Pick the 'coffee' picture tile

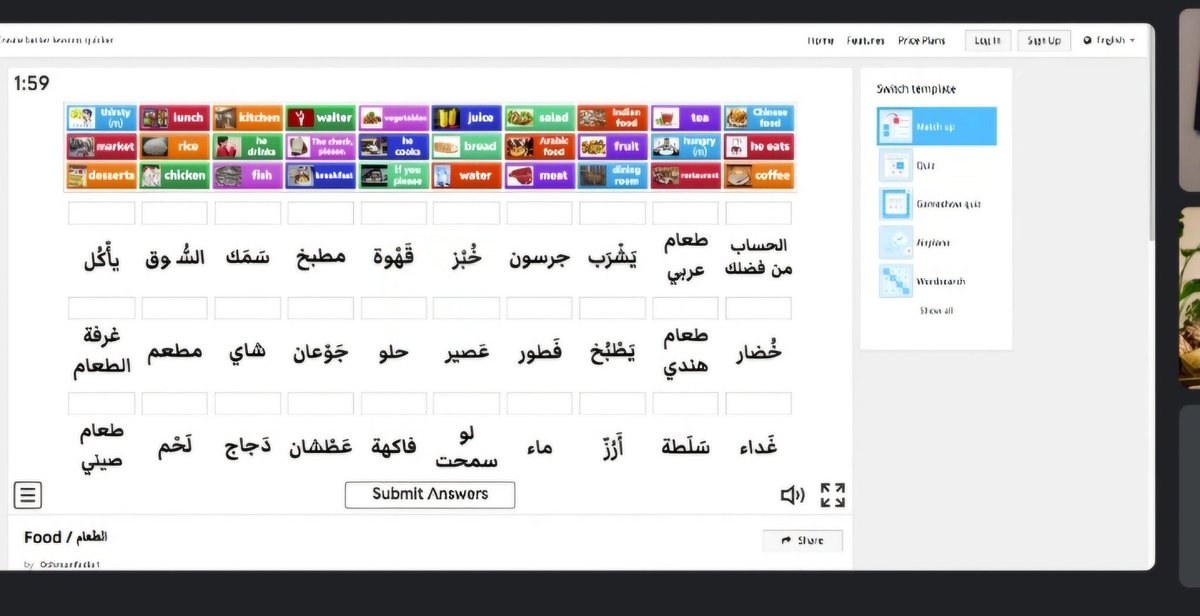point(759,175)
